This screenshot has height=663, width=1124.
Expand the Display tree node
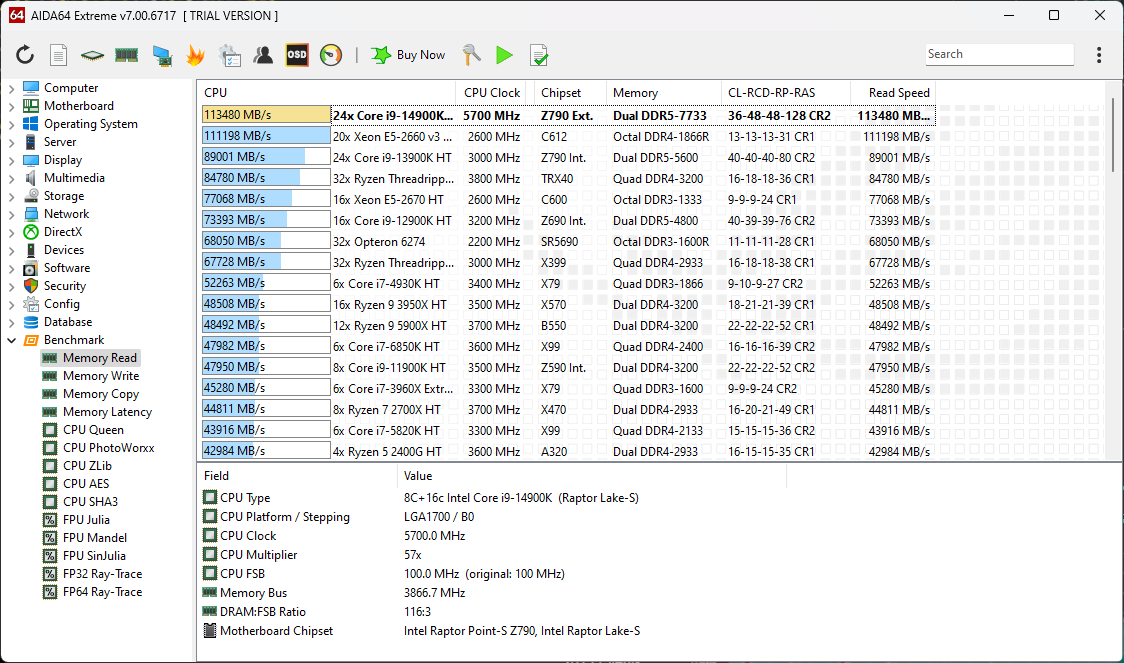pos(11,160)
